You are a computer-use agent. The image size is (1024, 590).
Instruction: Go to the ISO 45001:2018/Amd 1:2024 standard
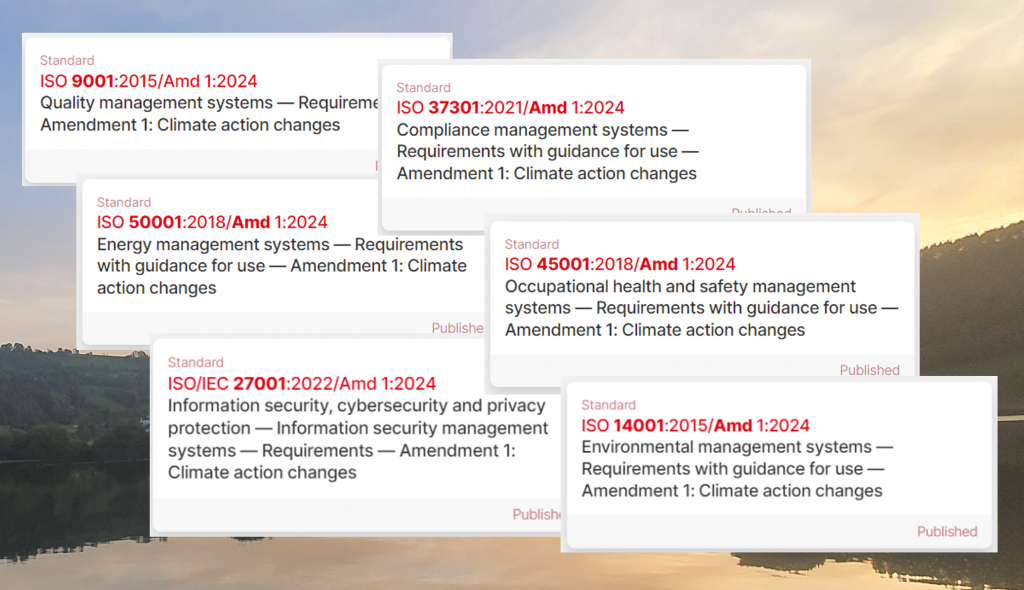pos(619,264)
